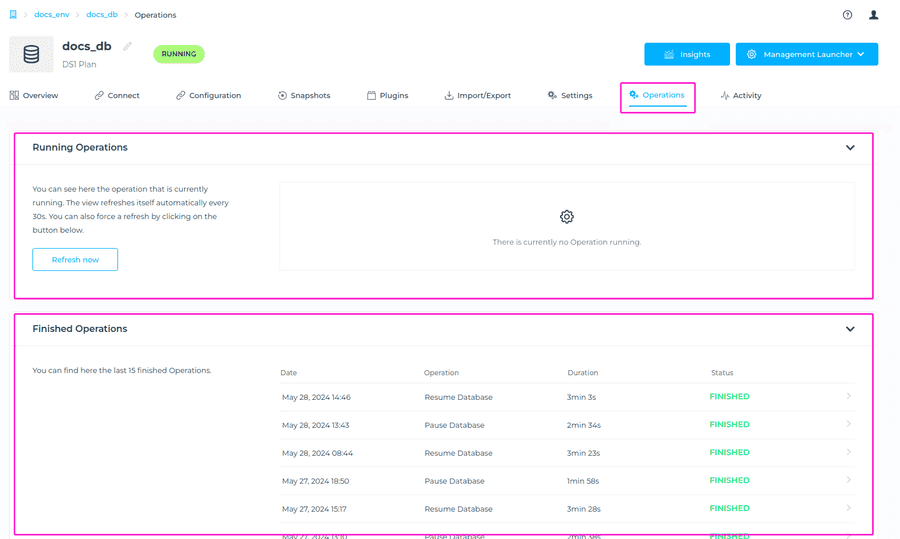Click the Insights button
This screenshot has width=900, height=539.
pyautogui.click(x=687, y=54)
